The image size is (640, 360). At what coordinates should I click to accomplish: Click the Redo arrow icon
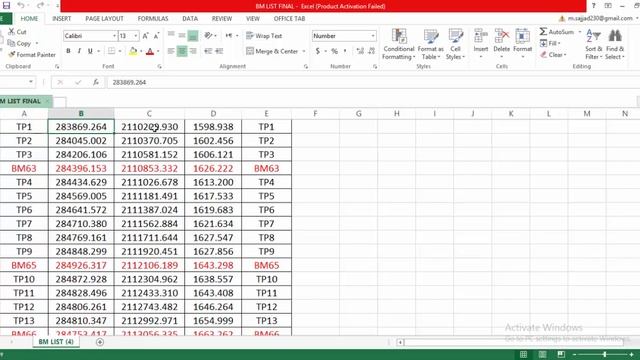click(40, 6)
